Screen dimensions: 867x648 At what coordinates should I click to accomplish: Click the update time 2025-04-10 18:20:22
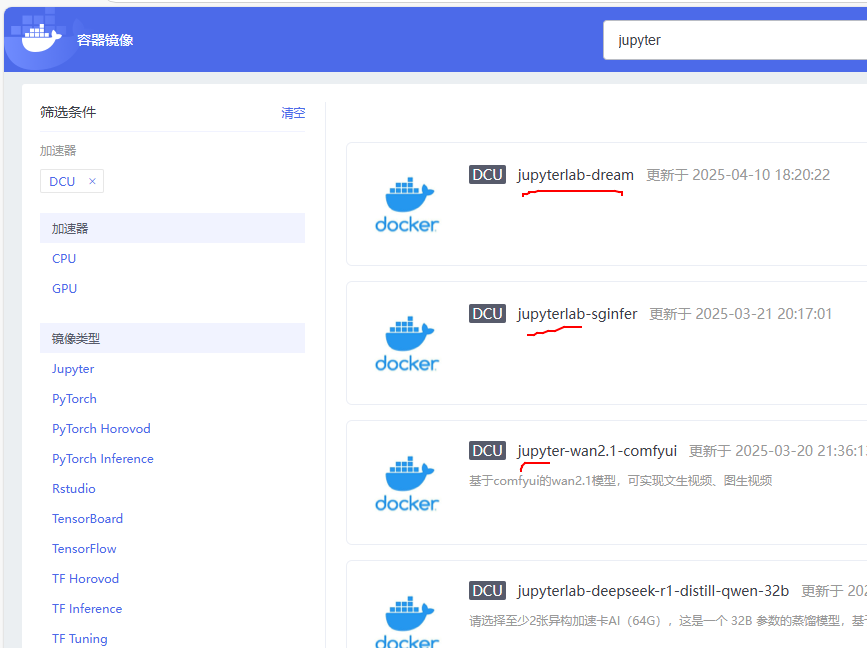(738, 175)
